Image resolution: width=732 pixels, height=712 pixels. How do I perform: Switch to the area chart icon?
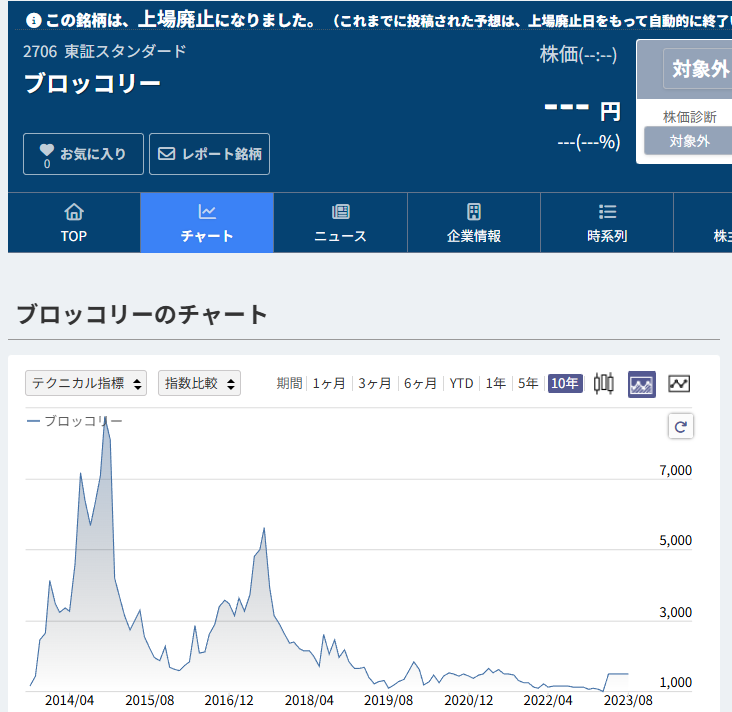(x=641, y=383)
